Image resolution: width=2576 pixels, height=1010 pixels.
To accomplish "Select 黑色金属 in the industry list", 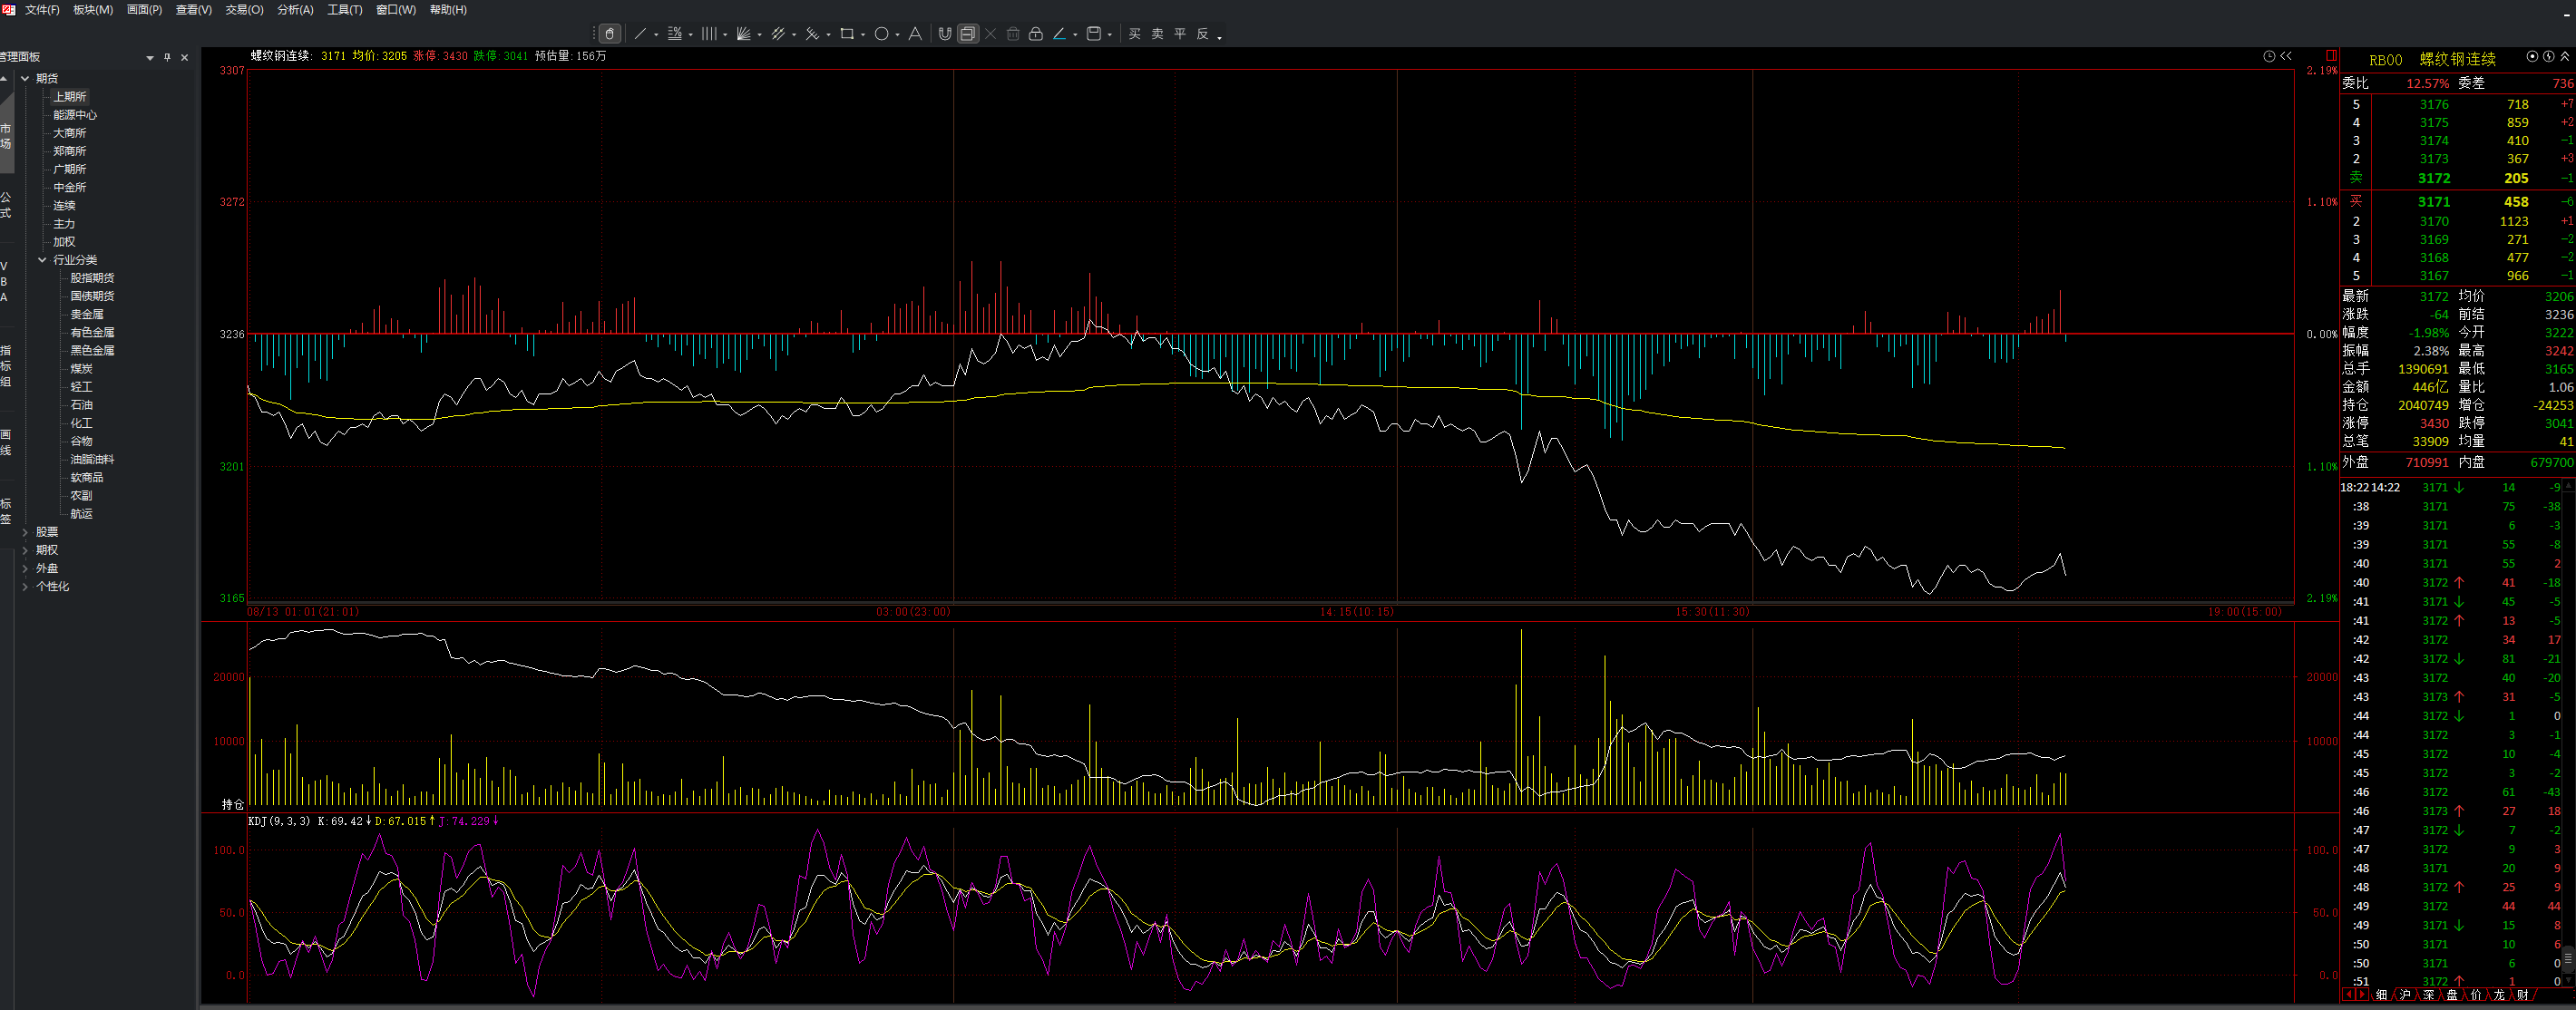I will (92, 351).
